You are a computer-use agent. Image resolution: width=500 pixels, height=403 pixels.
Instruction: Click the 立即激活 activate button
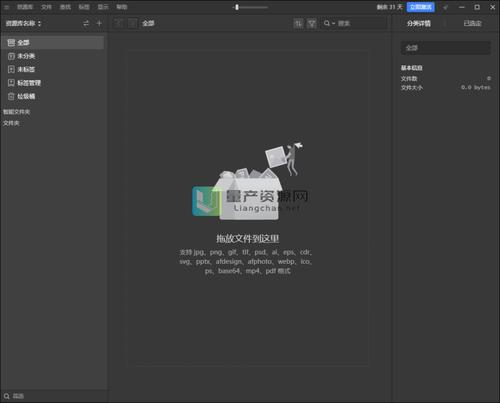point(421,7)
